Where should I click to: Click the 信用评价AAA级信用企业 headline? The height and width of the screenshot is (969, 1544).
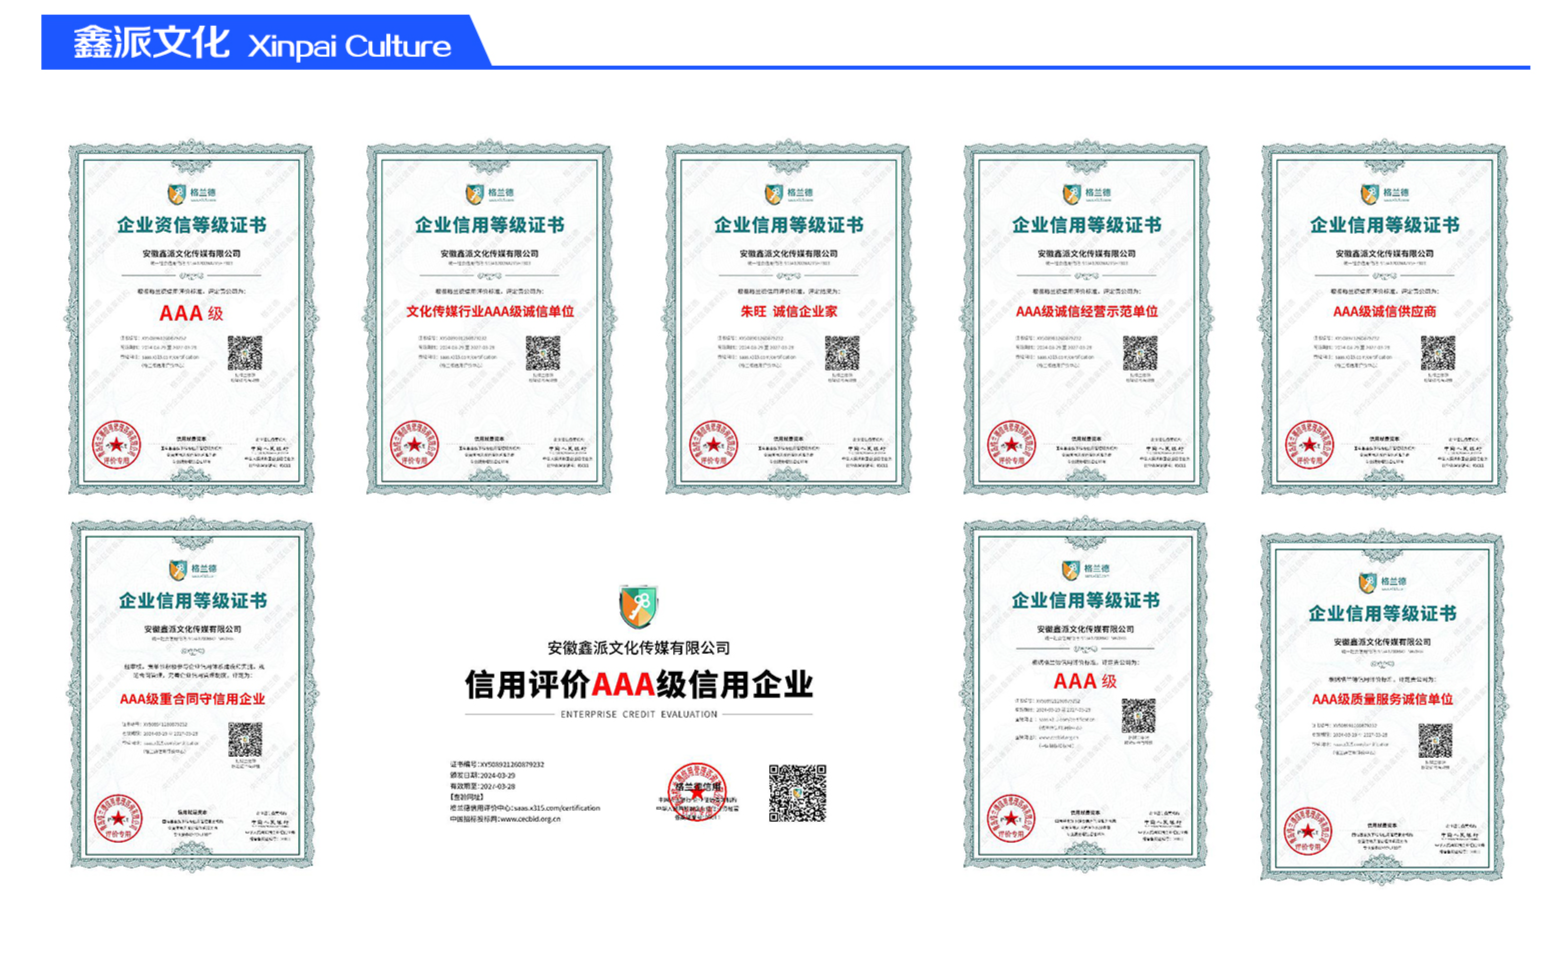pyautogui.click(x=638, y=685)
